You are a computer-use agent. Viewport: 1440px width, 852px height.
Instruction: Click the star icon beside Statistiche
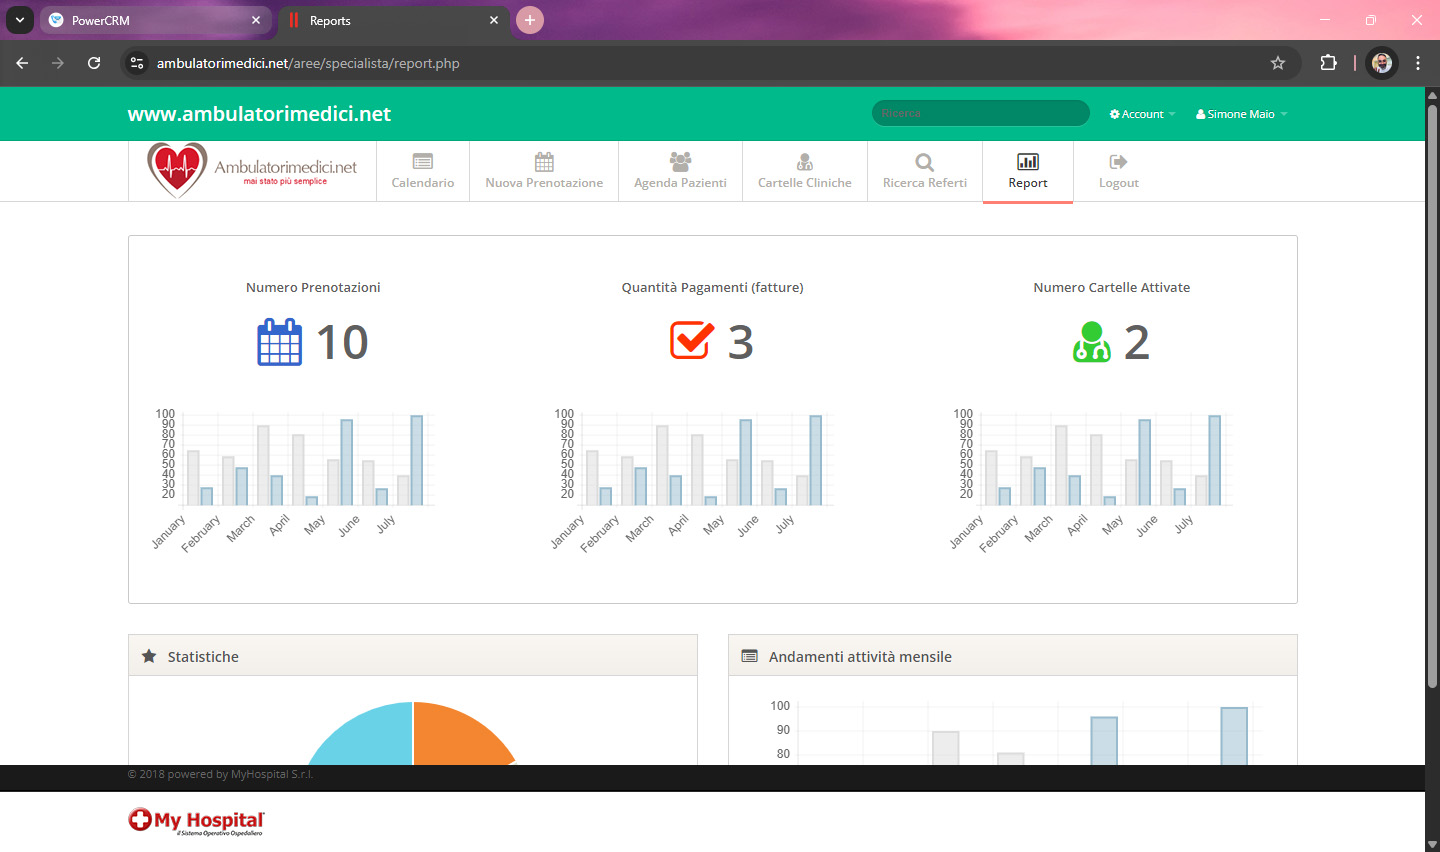[149, 656]
